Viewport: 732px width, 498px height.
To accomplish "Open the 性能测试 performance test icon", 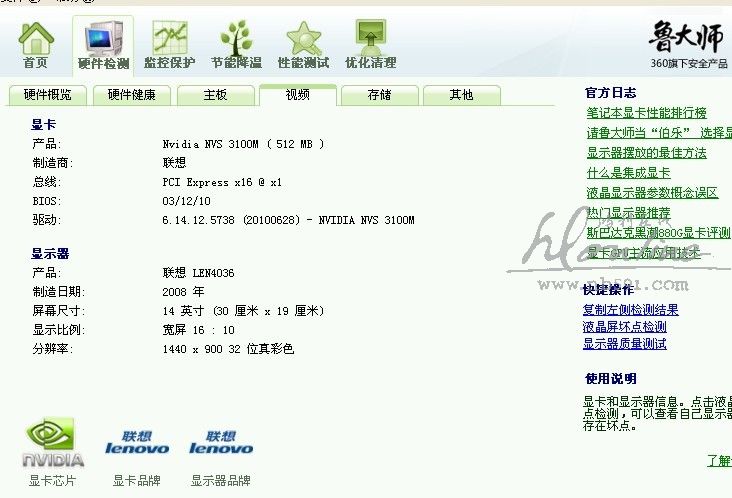I will click(303, 44).
